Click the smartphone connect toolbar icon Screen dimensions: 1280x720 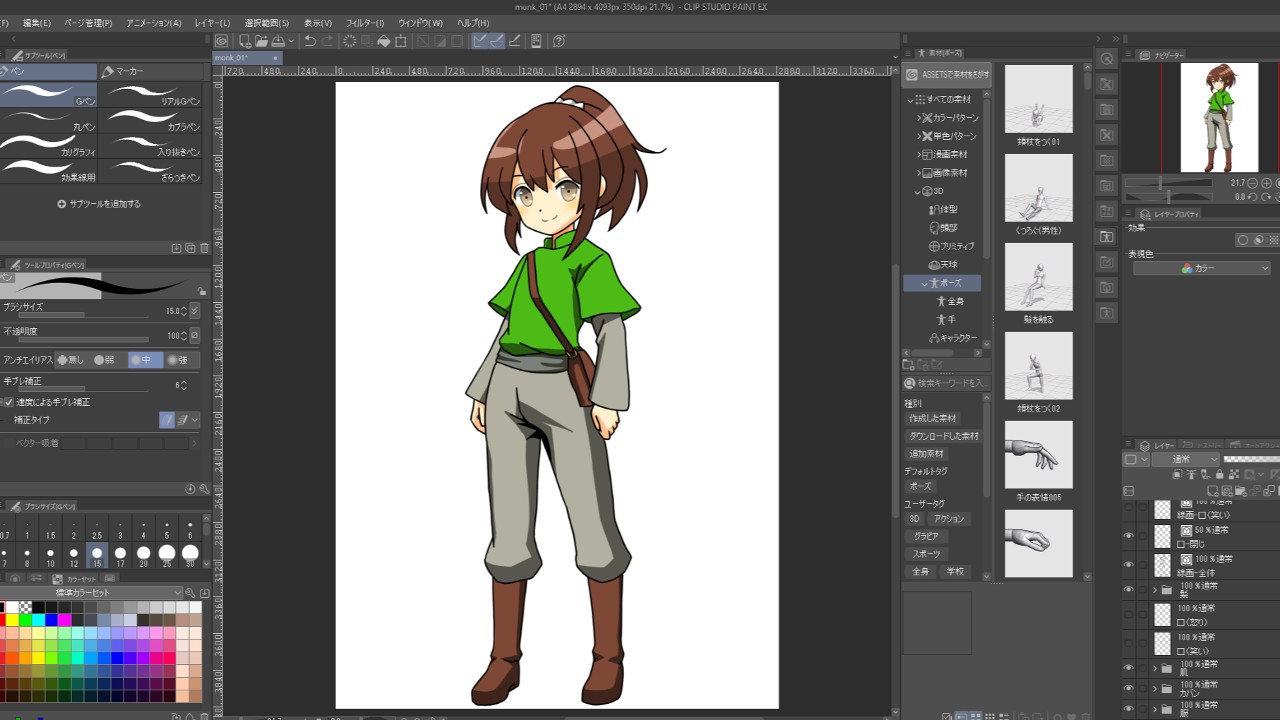click(536, 41)
